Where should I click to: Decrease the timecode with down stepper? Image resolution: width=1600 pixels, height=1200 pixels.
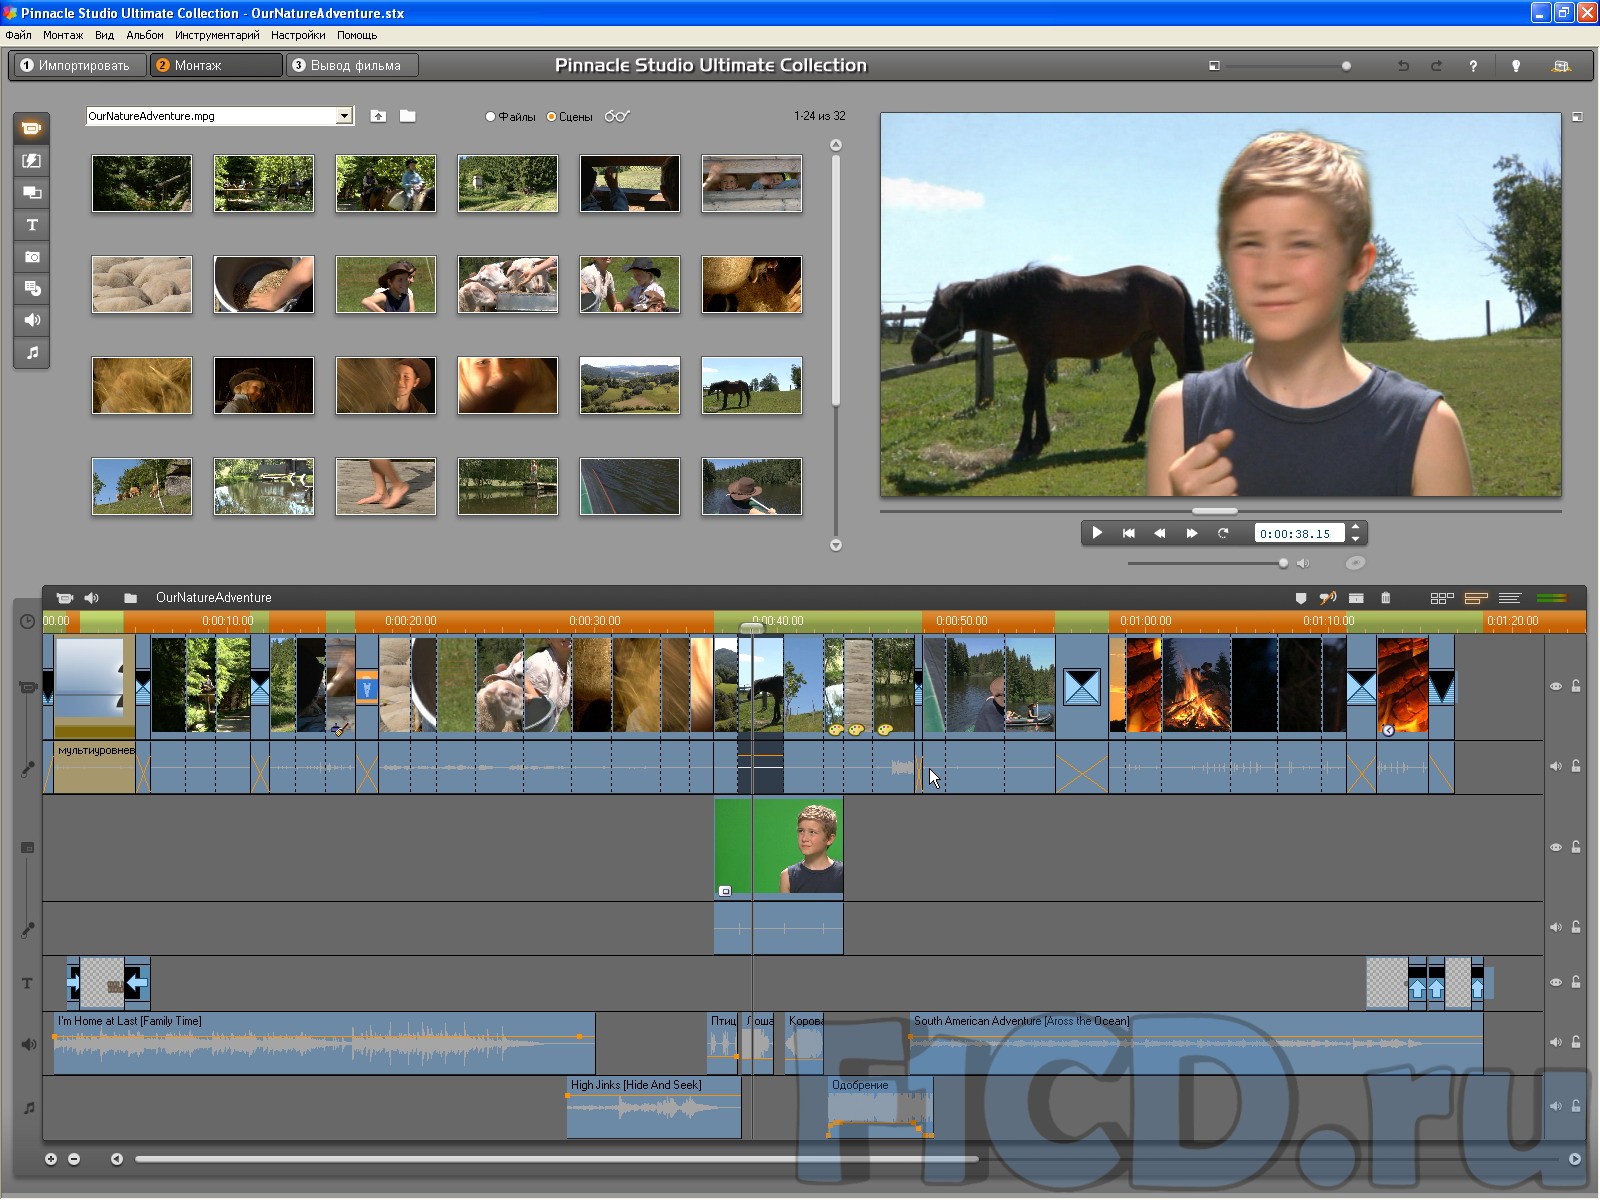(1356, 539)
